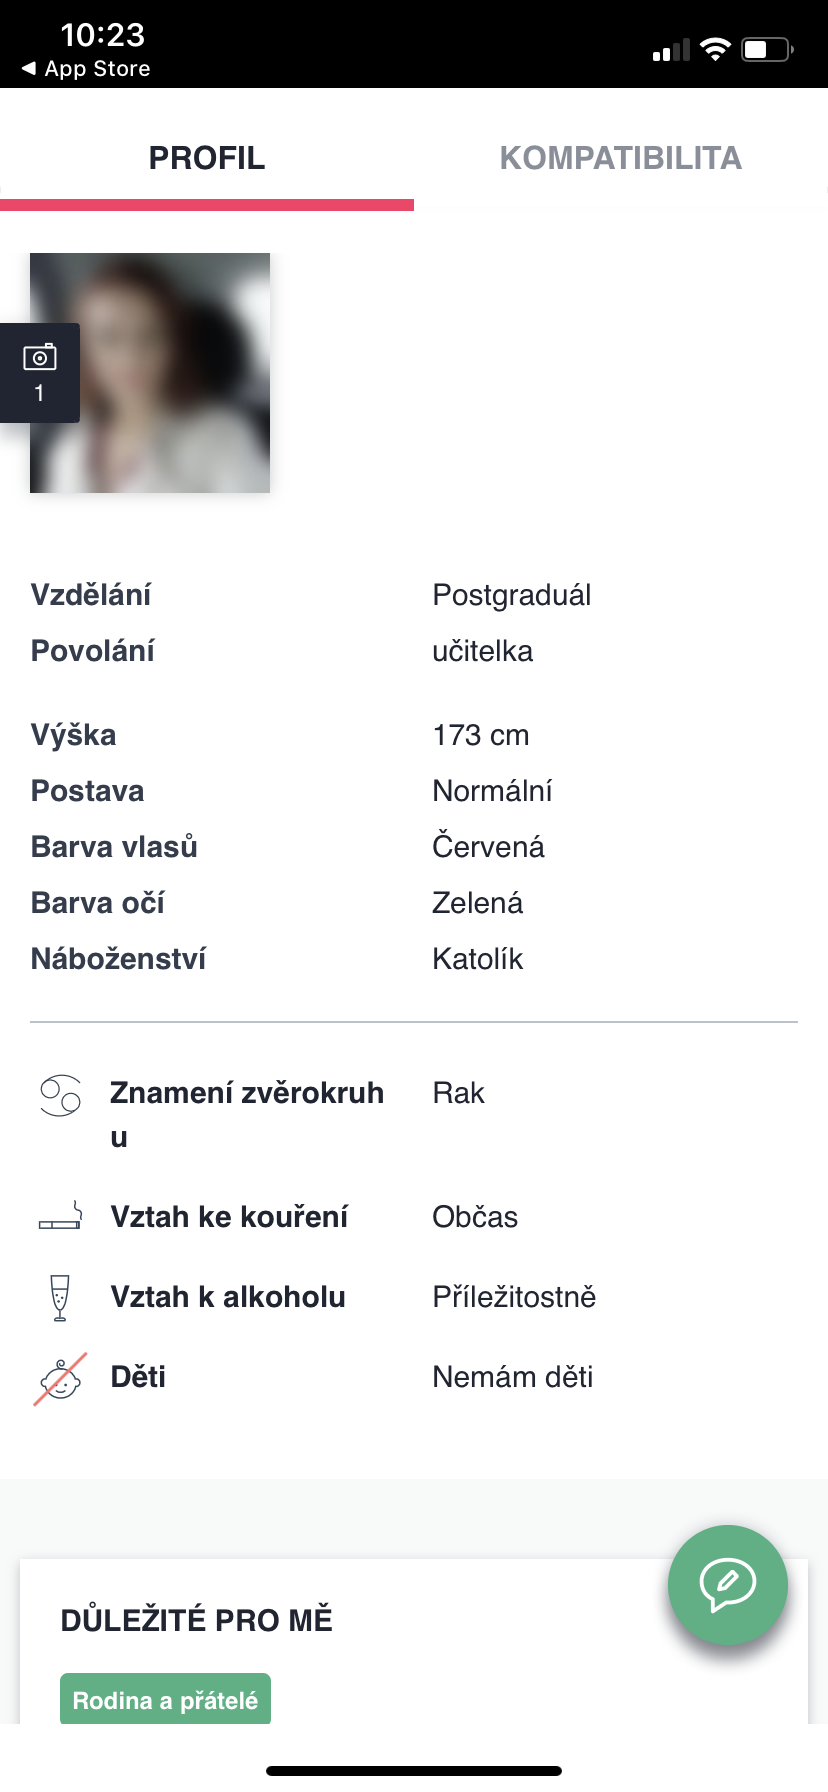
Task: Tap the iOS home indicator bar
Action: click(414, 1770)
